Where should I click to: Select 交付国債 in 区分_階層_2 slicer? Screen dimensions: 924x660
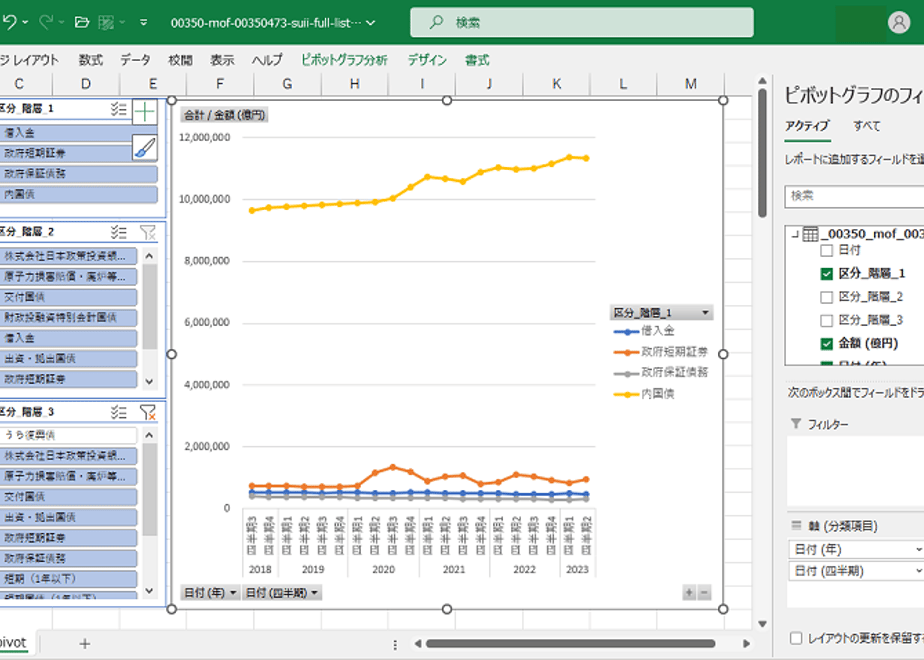pos(68,297)
